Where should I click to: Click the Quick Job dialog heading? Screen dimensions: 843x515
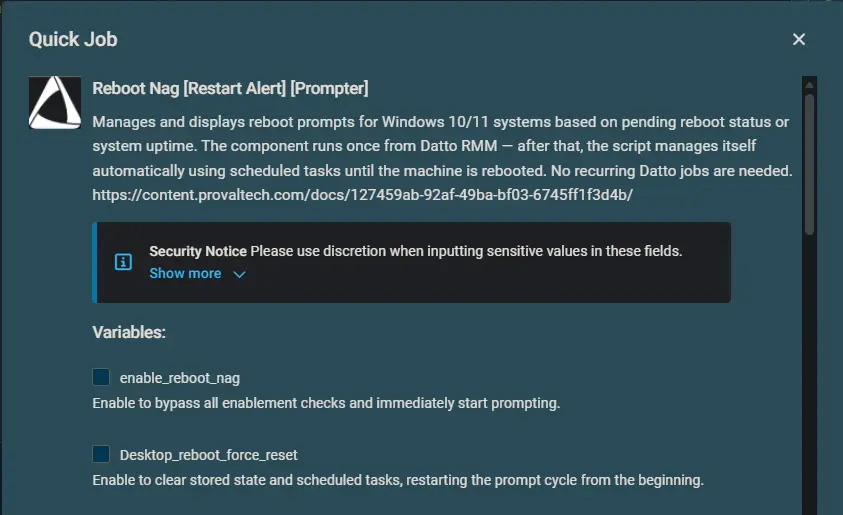(x=73, y=39)
